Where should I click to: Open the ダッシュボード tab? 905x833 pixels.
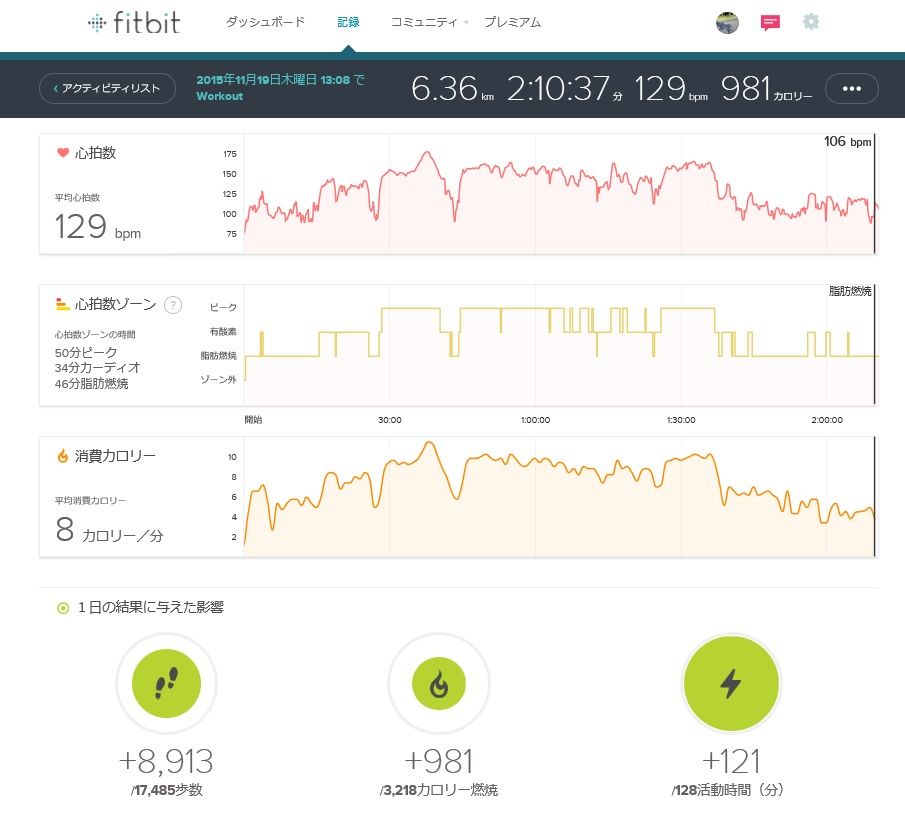265,22
